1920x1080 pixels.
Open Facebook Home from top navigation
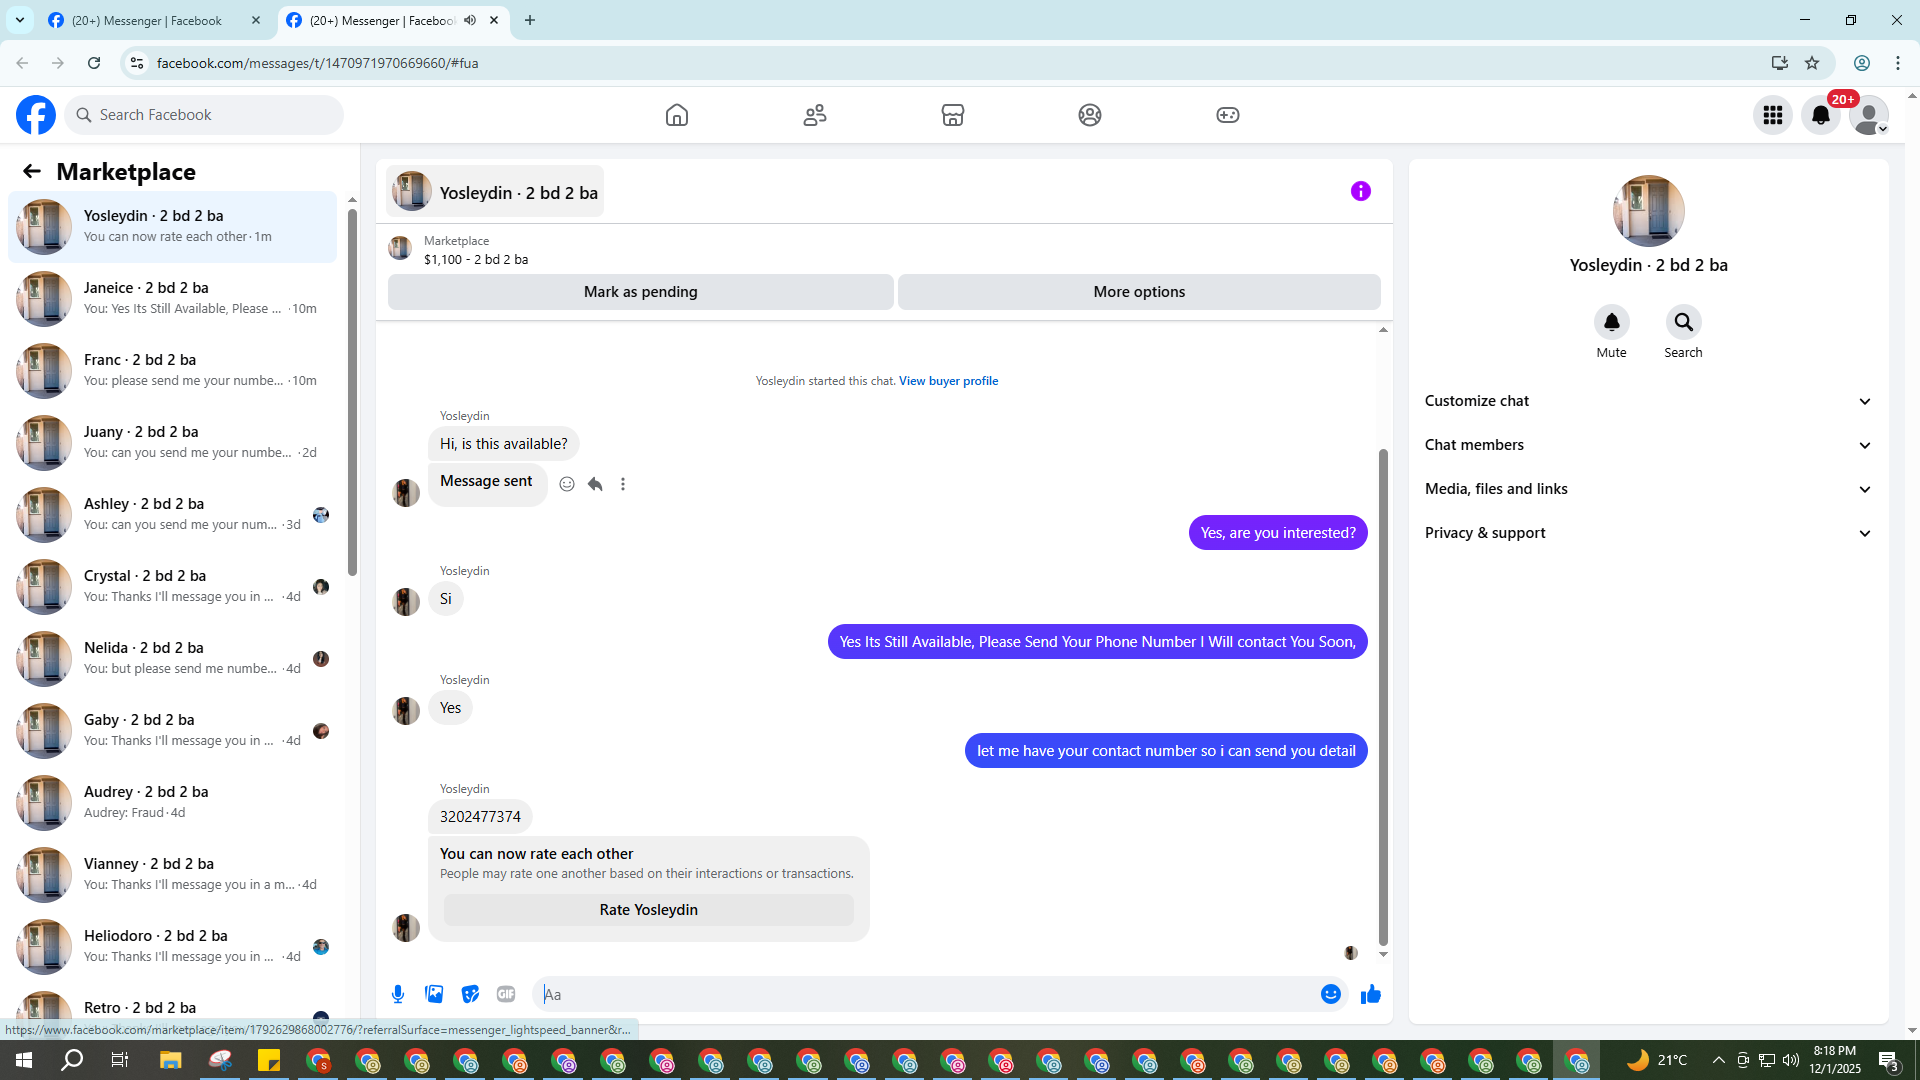click(x=677, y=115)
